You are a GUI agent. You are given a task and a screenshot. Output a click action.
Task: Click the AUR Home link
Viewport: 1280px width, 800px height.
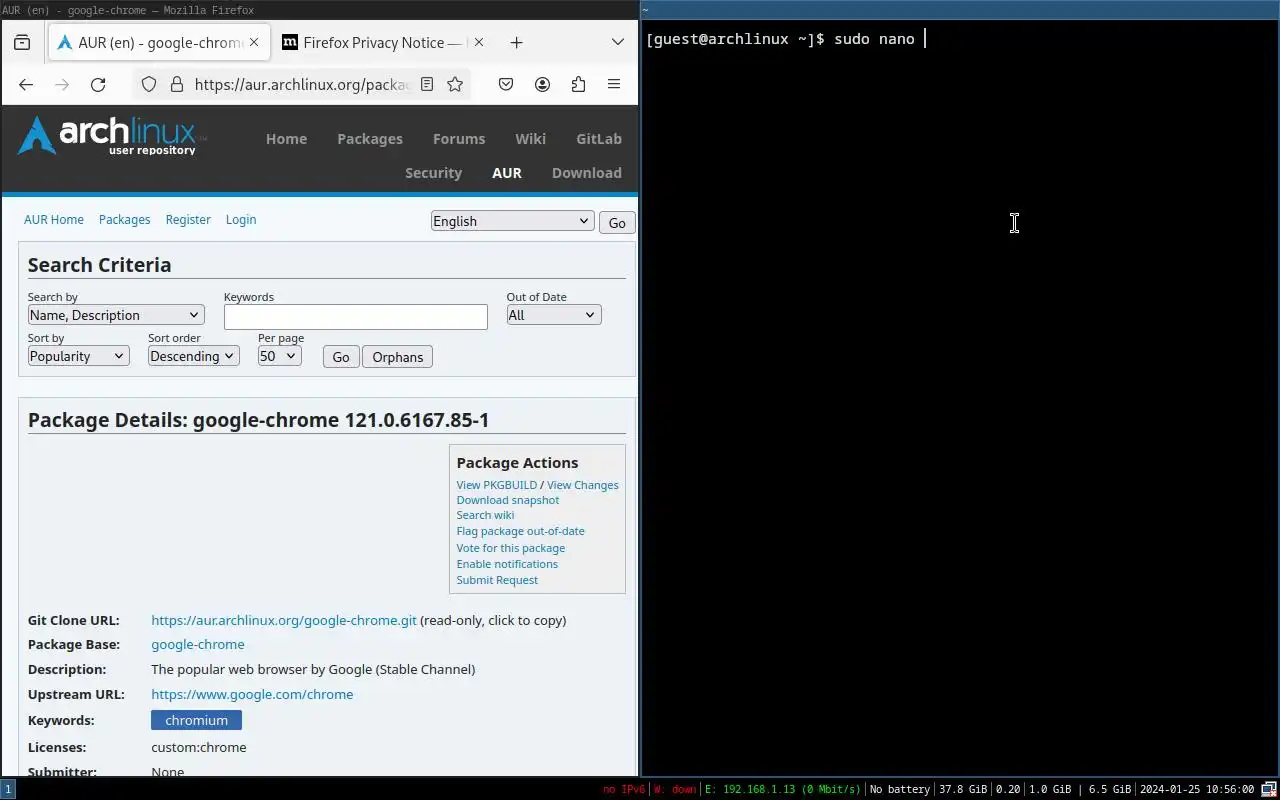[54, 220]
